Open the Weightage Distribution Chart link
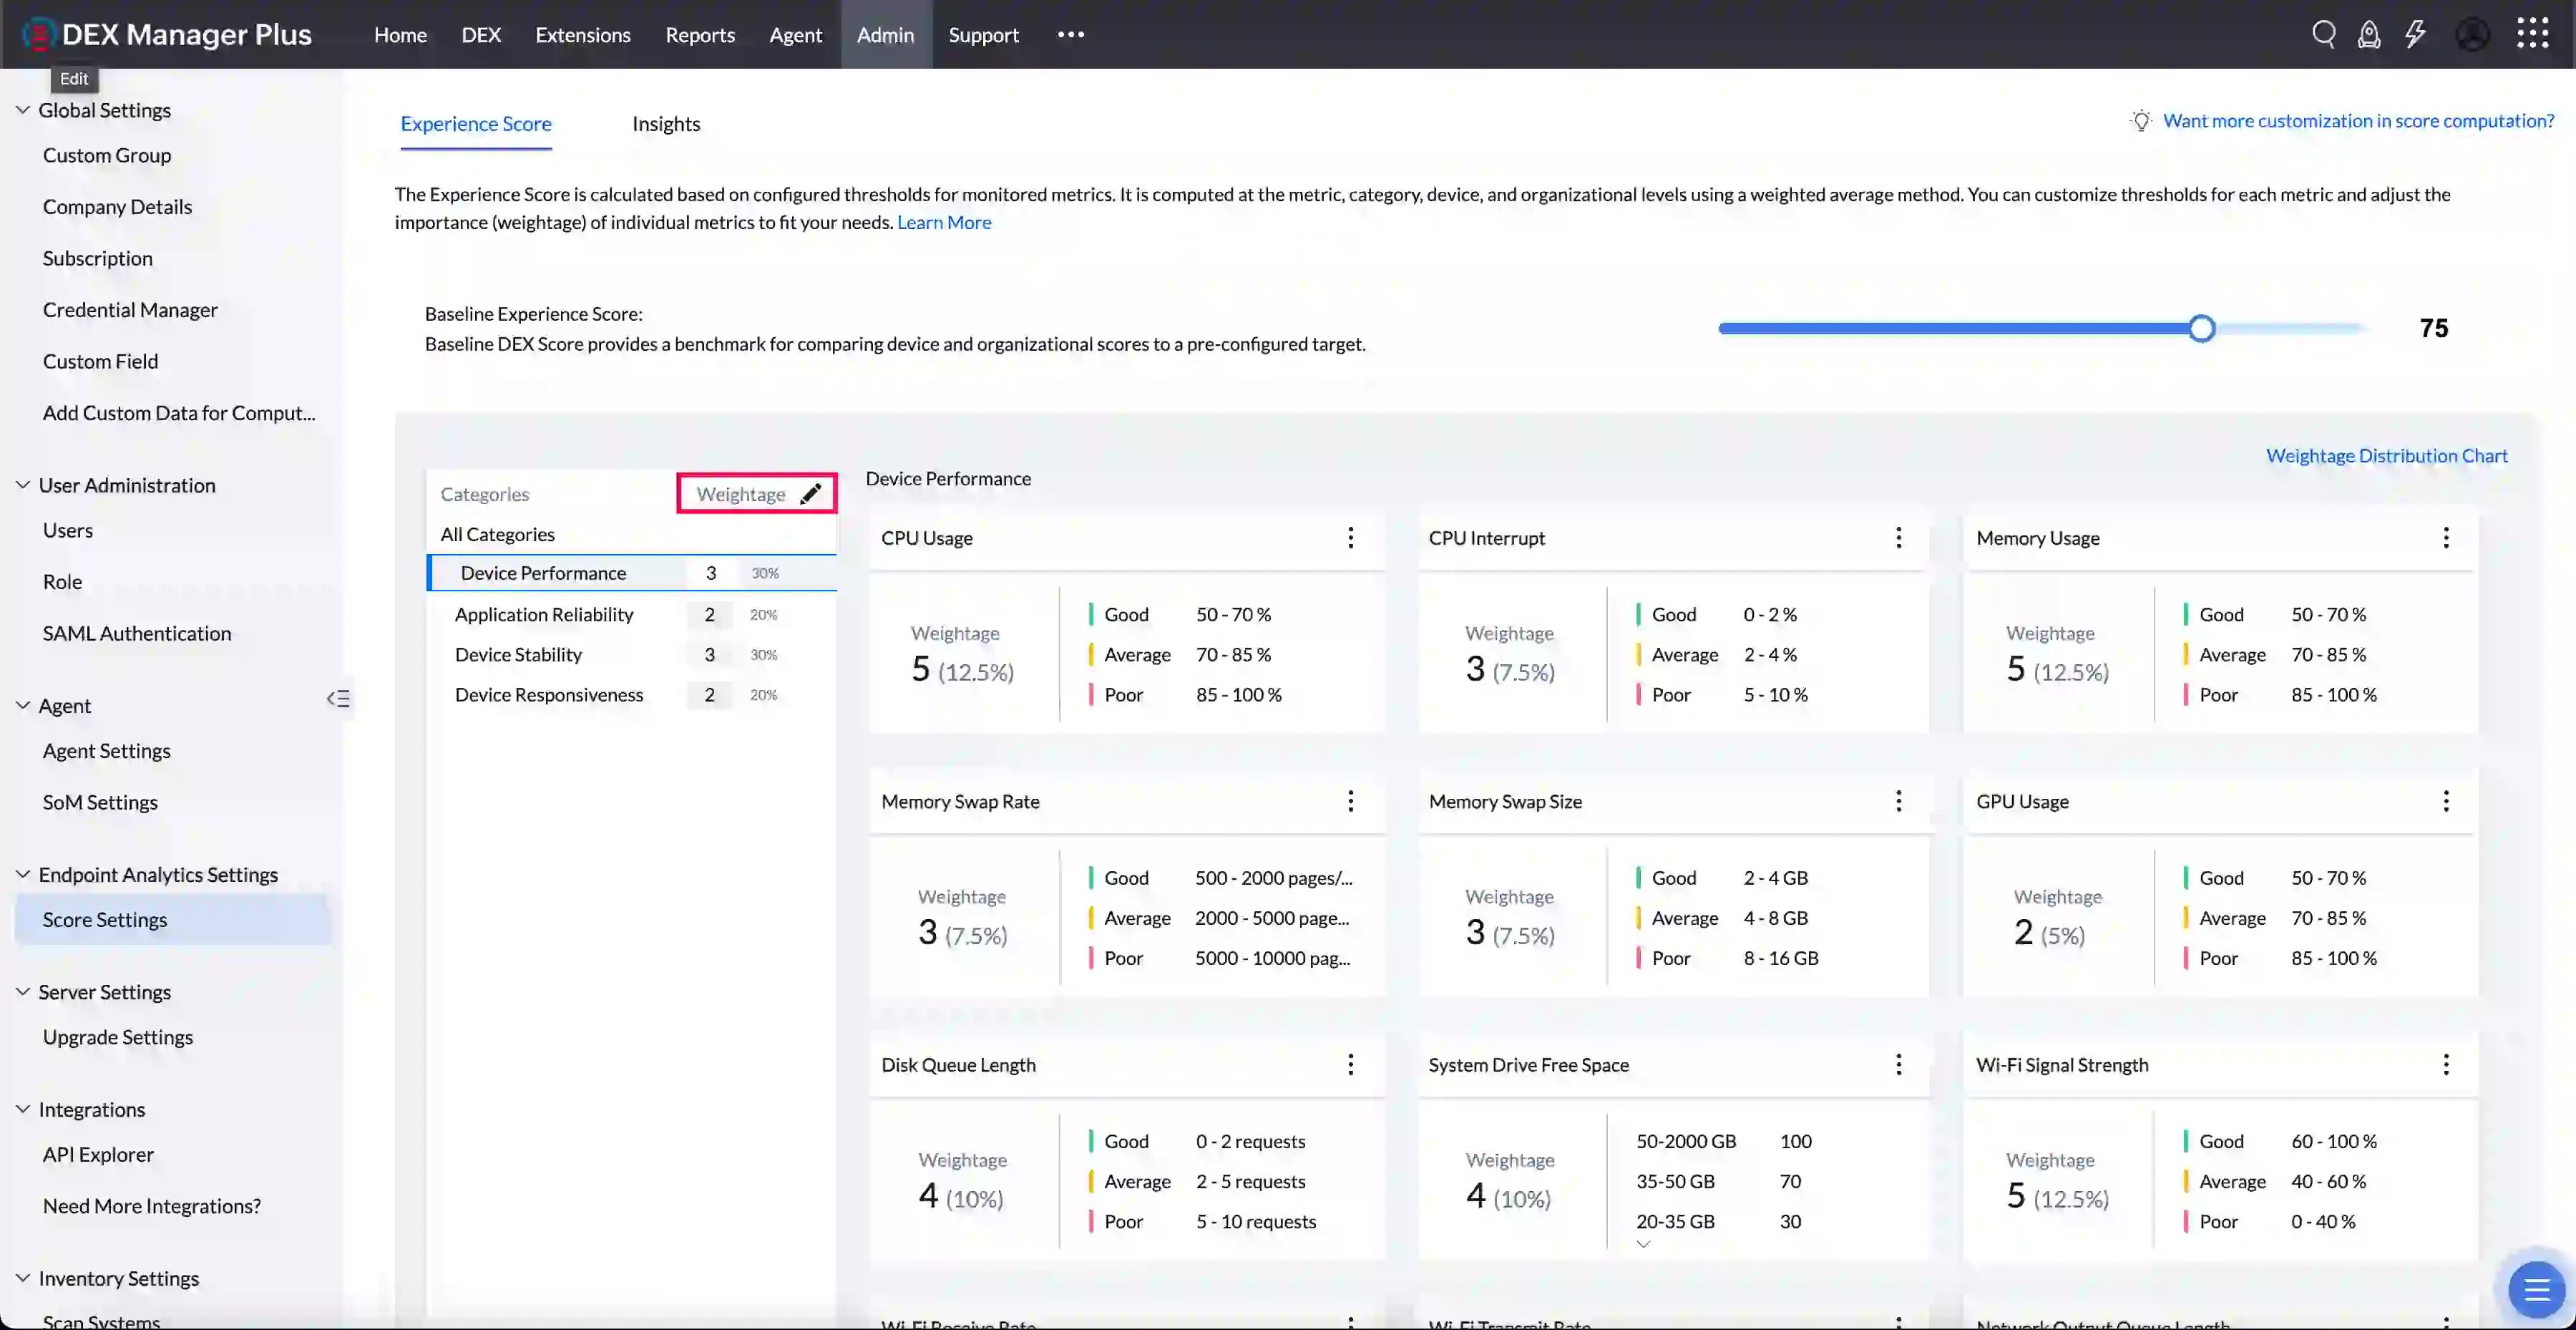 tap(2386, 456)
